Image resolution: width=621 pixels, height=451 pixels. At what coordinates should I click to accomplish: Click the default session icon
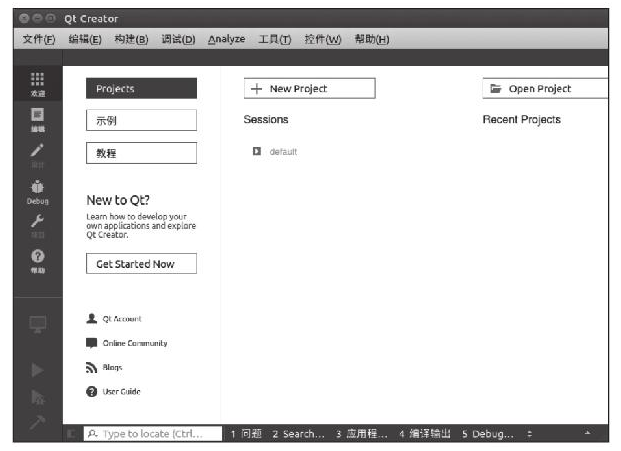click(x=257, y=151)
